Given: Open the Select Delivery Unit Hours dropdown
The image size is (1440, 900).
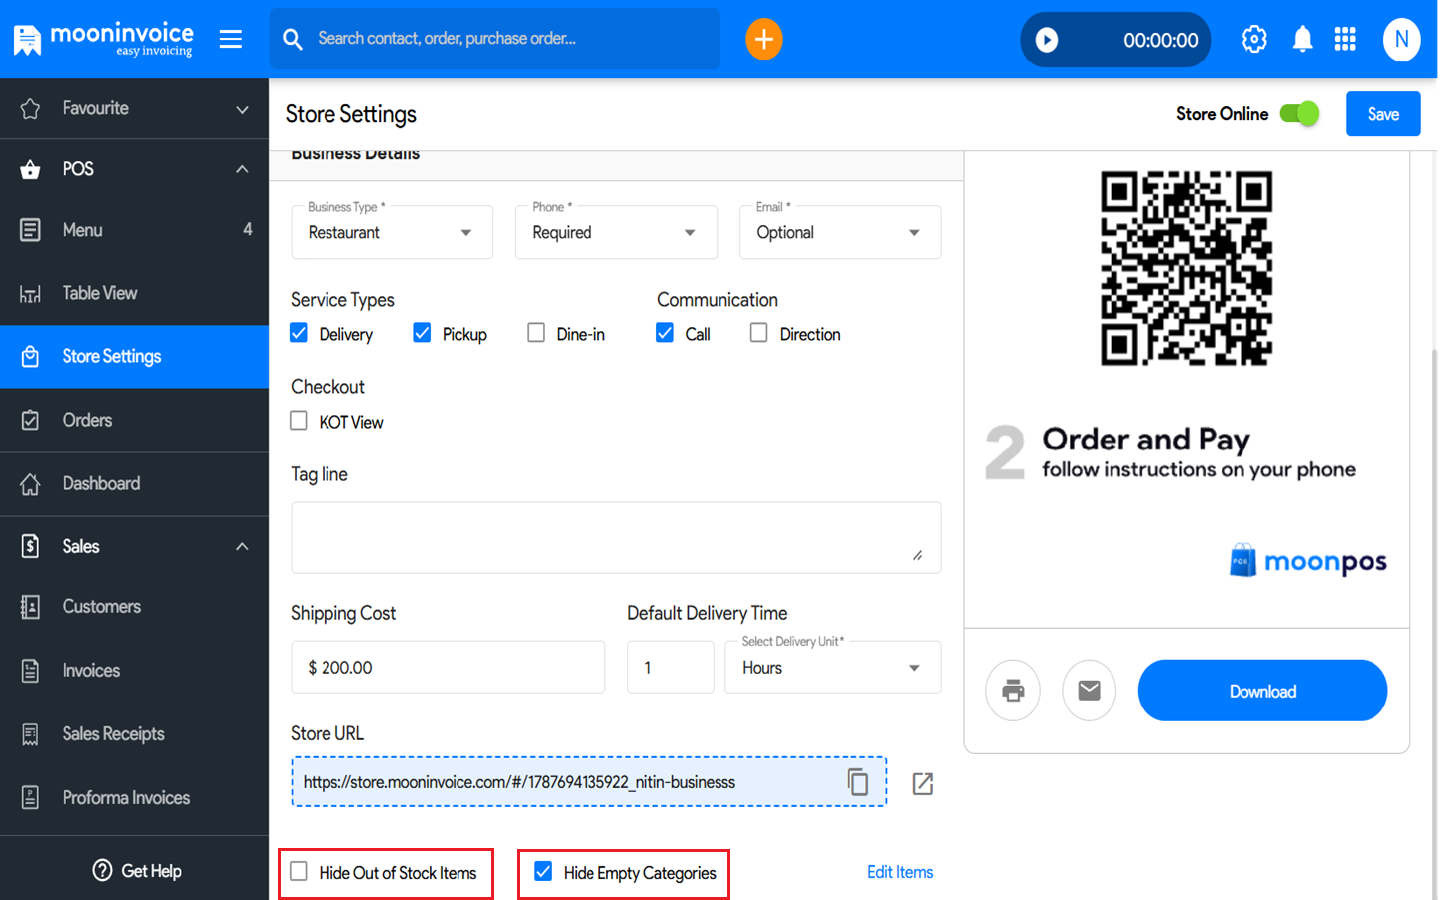Looking at the screenshot, I should click(832, 667).
